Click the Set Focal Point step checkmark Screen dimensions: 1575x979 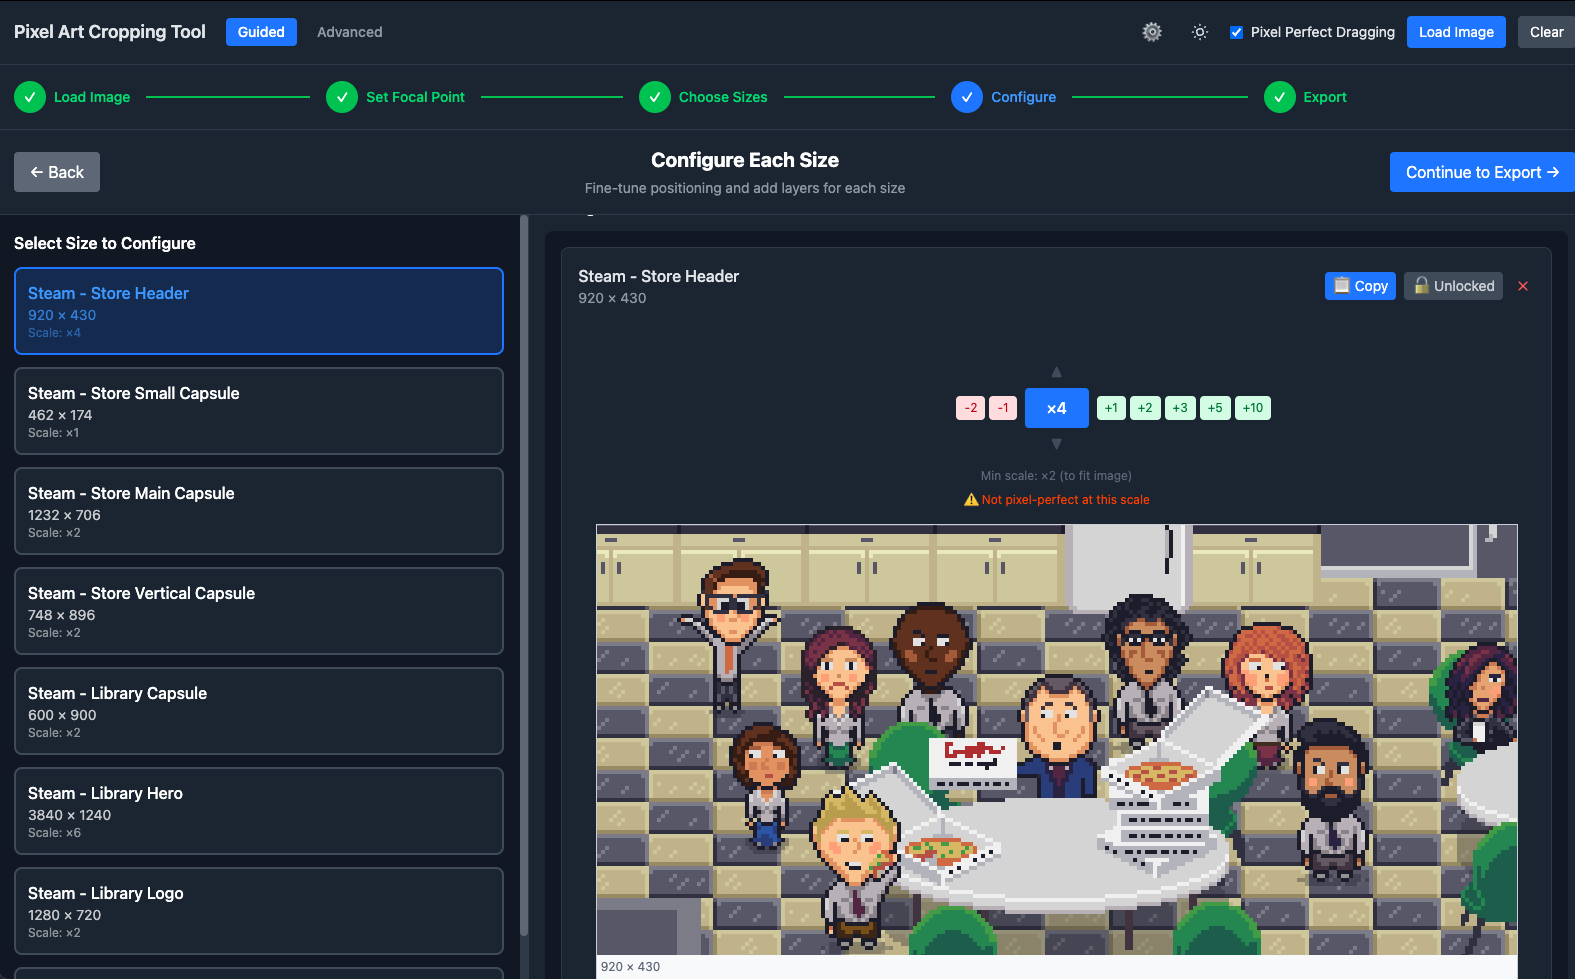(342, 97)
